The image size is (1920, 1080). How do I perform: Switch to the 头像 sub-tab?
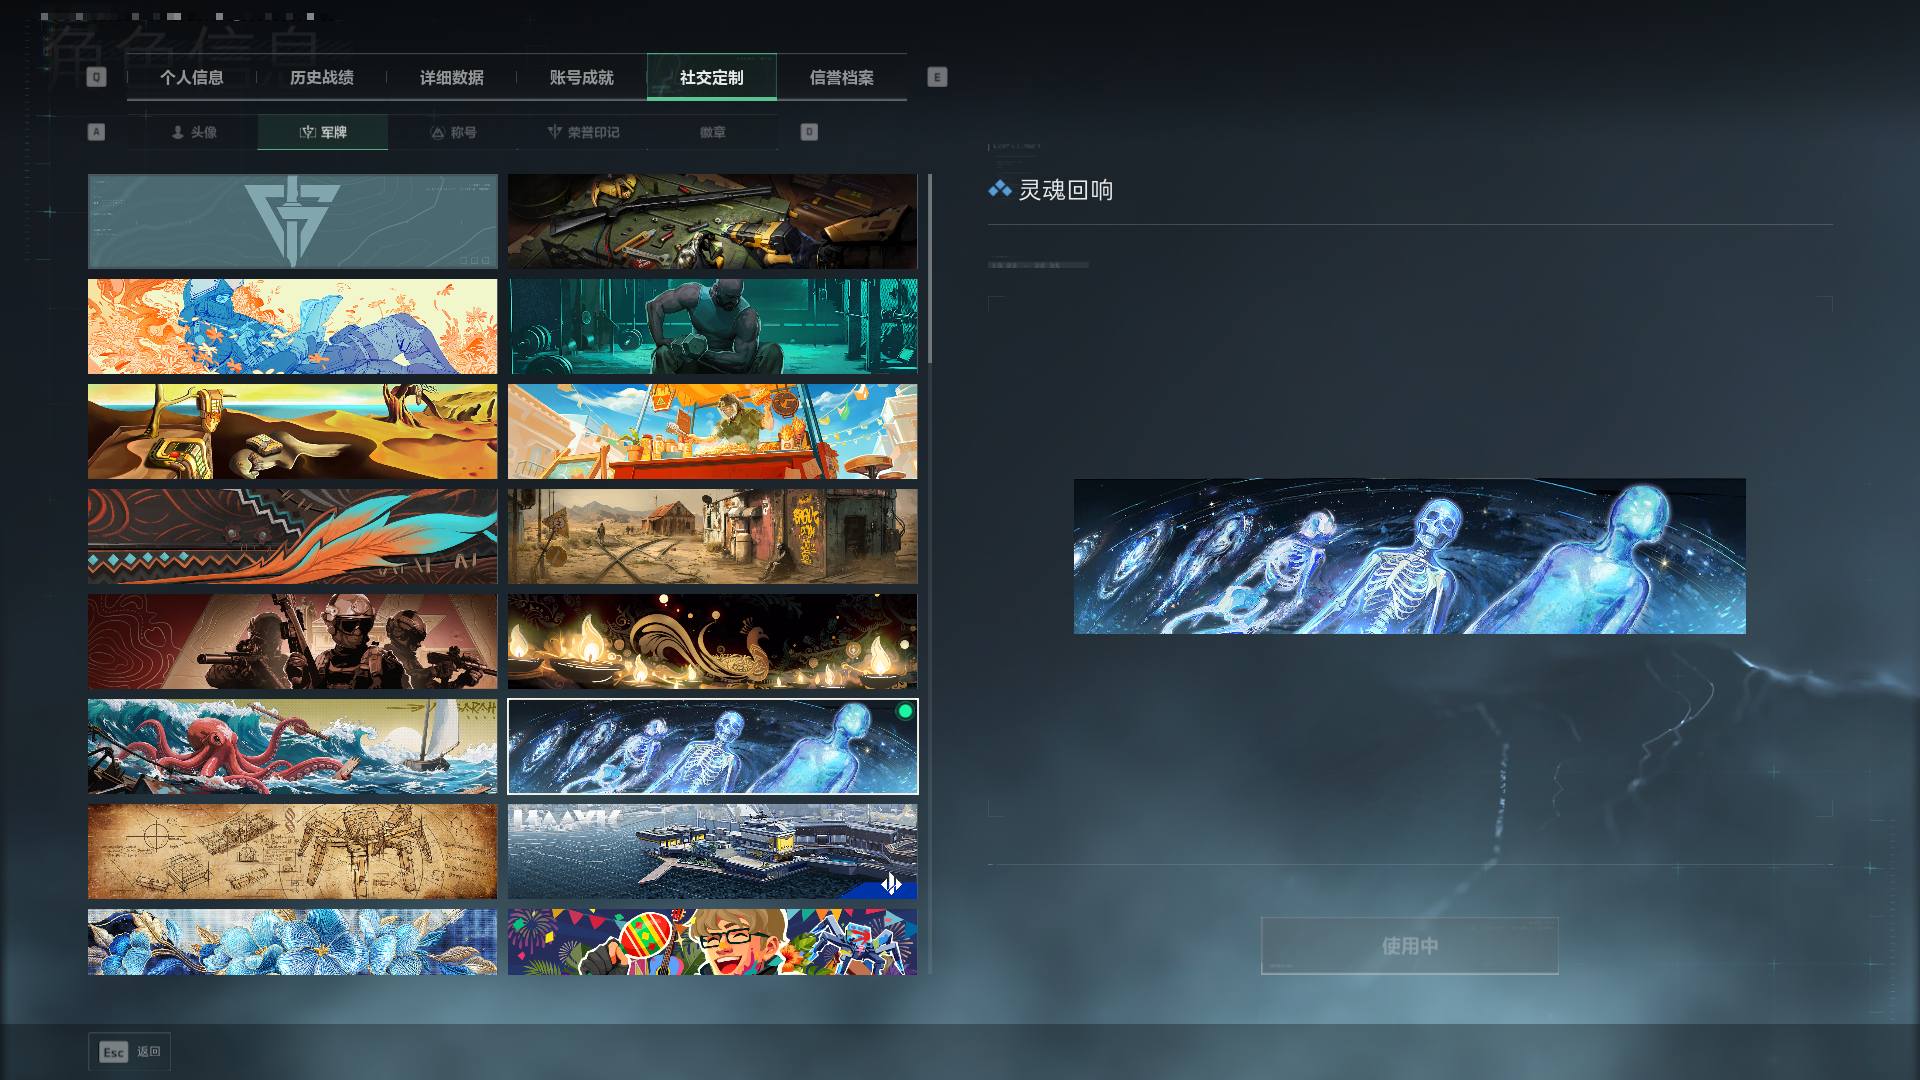(193, 132)
